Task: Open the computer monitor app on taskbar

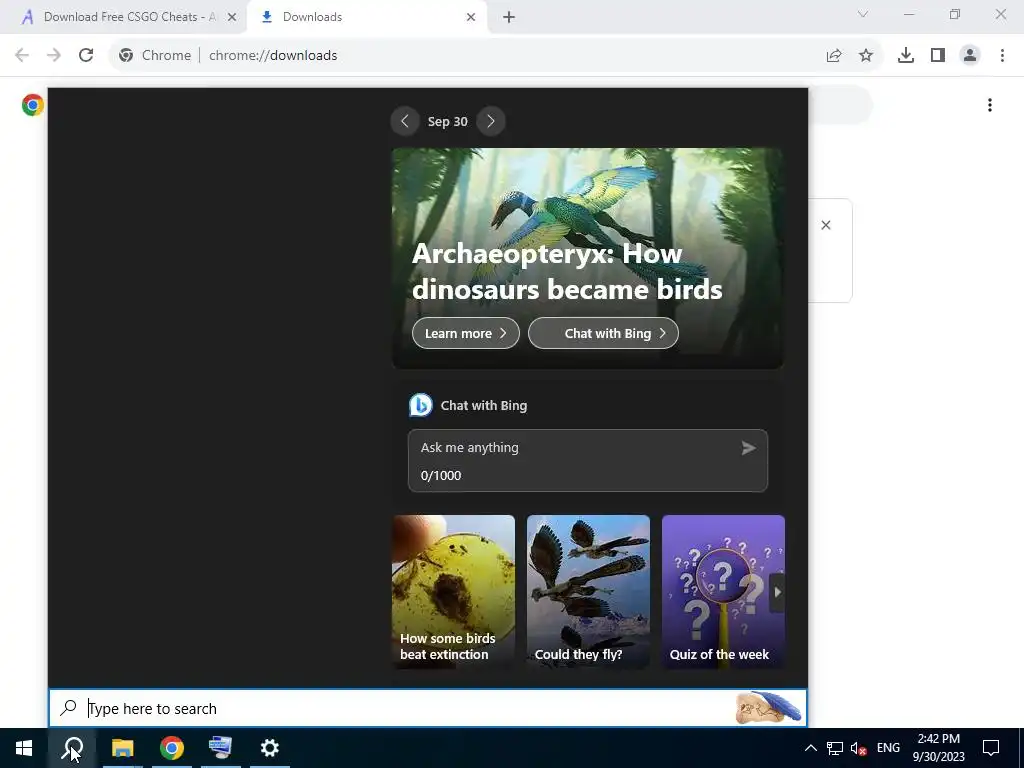Action: (221, 748)
